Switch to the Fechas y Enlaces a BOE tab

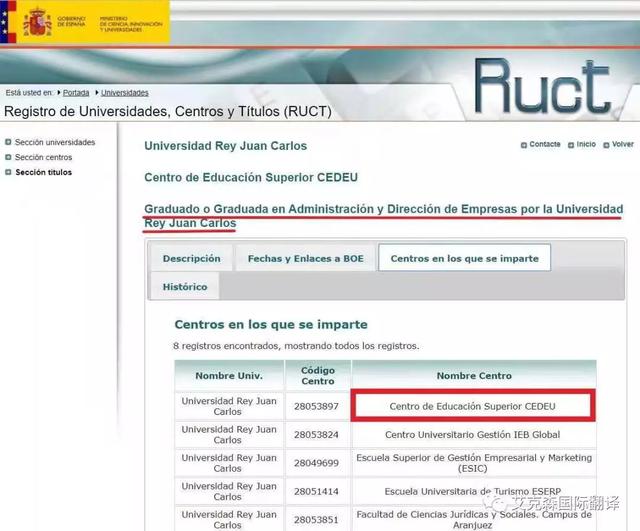coord(305,258)
